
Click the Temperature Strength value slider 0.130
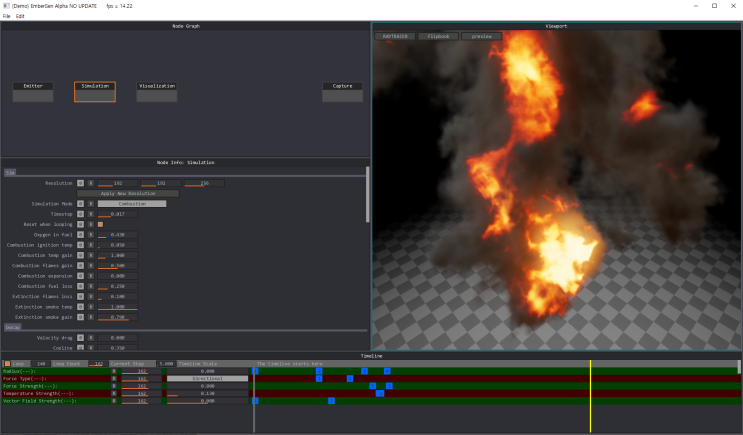pyautogui.click(x=207, y=393)
